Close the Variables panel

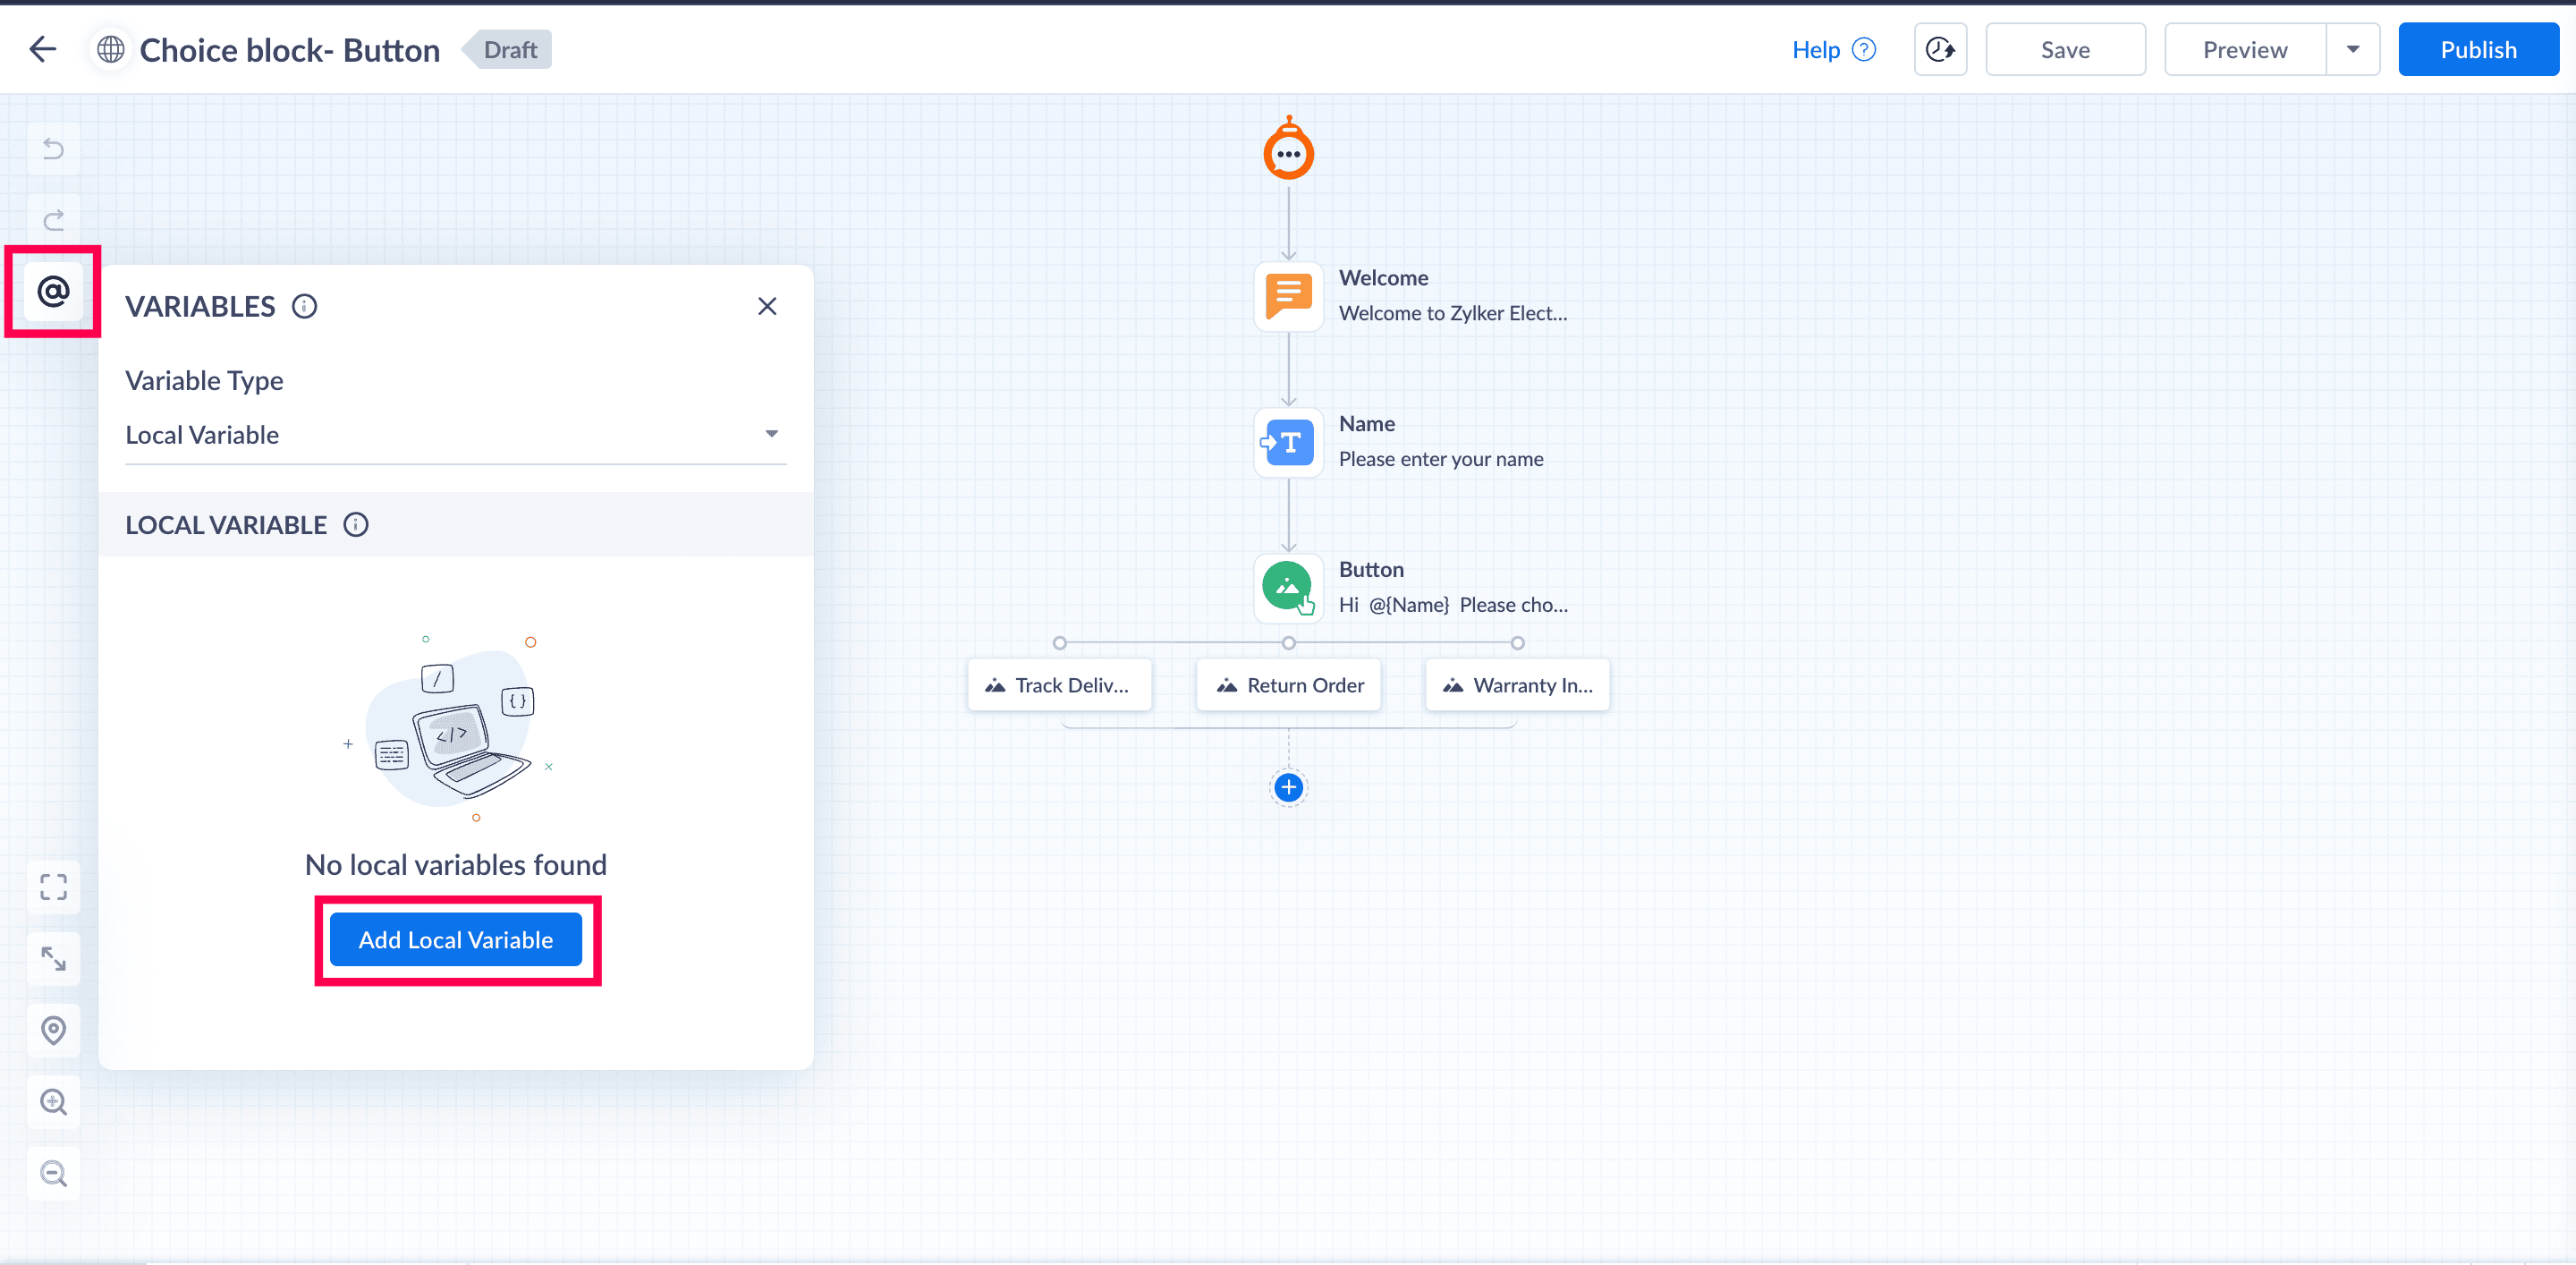click(x=767, y=306)
